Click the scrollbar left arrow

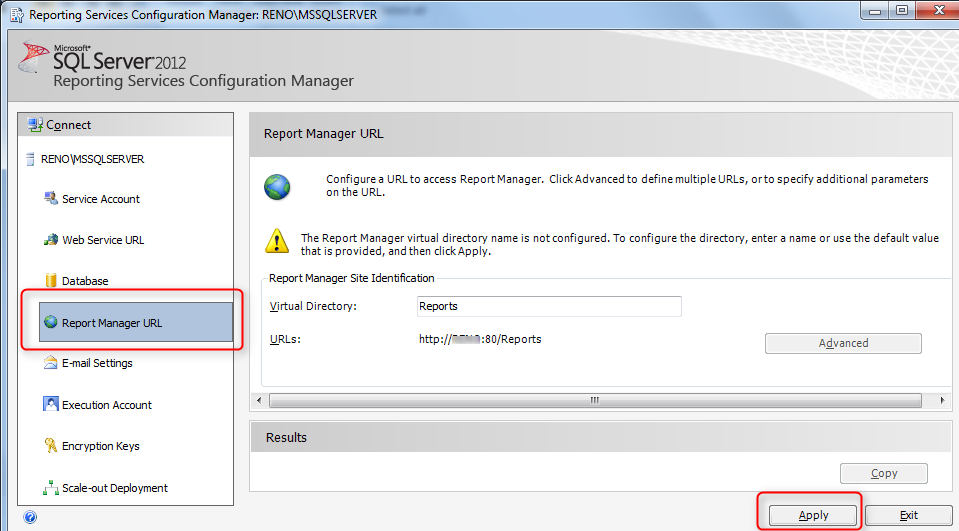click(259, 401)
